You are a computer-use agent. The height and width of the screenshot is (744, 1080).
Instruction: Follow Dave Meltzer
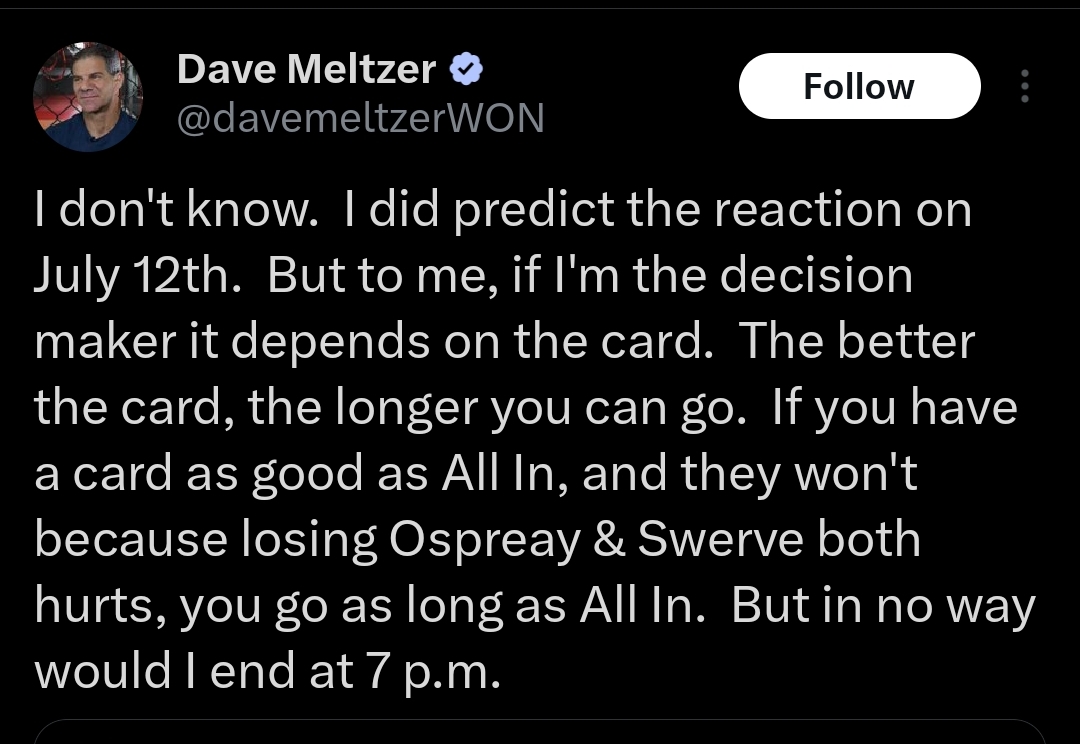(859, 86)
